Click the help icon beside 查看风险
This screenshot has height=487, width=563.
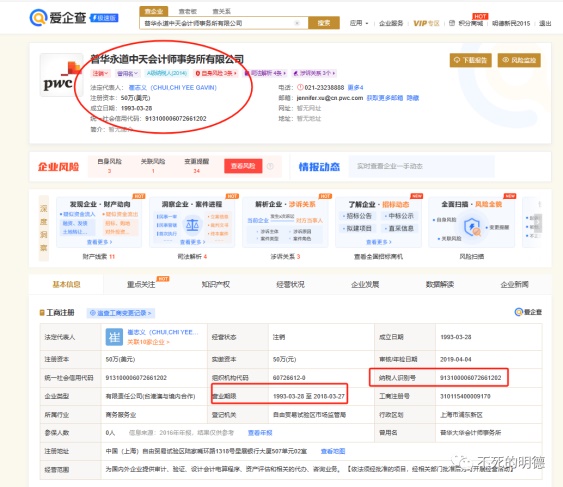tap(270, 166)
